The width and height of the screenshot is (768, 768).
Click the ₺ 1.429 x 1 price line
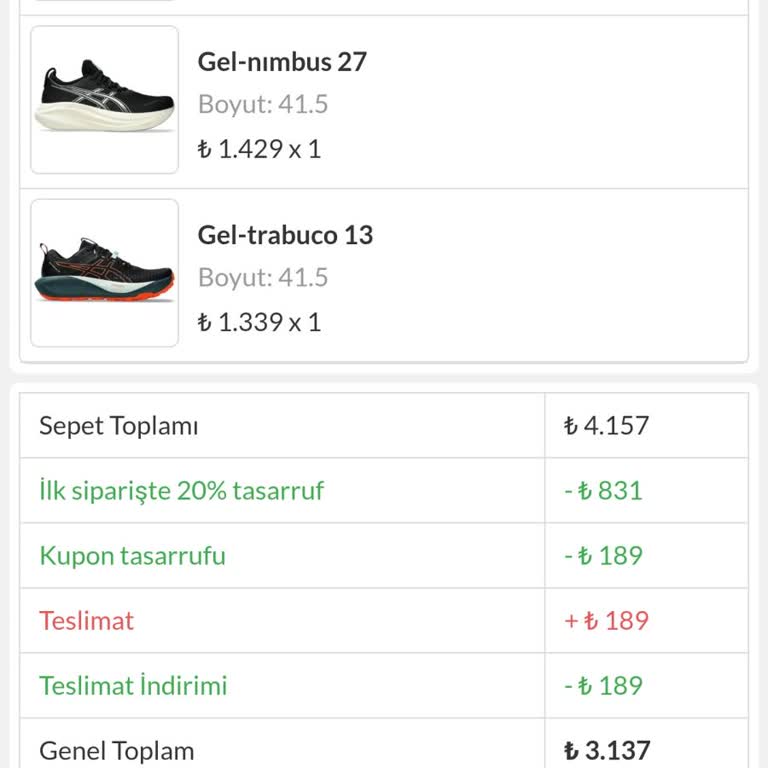click(x=259, y=149)
